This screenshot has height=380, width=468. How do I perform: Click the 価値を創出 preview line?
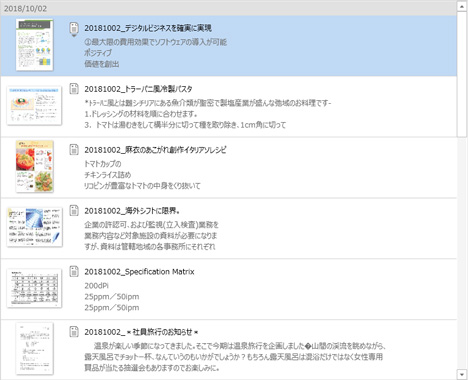click(x=102, y=64)
